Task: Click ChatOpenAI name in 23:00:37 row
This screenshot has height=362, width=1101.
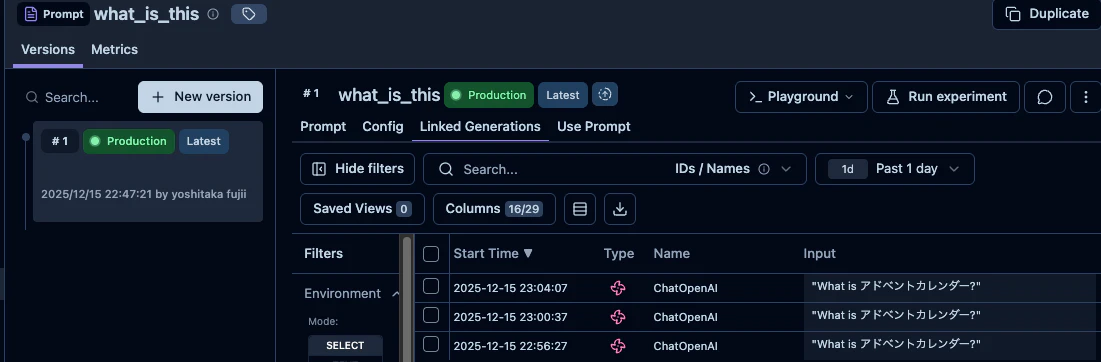Action: pyautogui.click(x=685, y=317)
